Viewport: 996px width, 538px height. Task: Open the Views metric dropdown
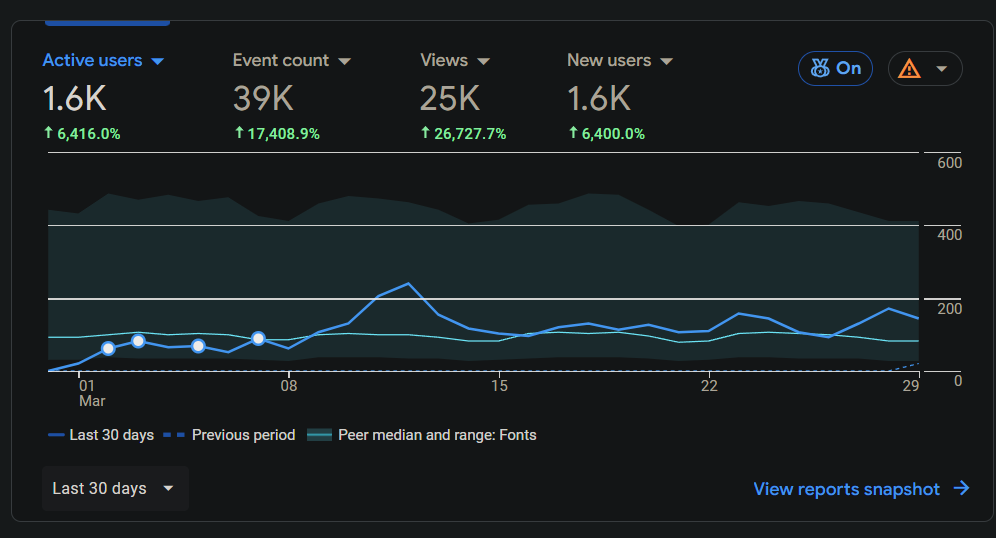(455, 60)
